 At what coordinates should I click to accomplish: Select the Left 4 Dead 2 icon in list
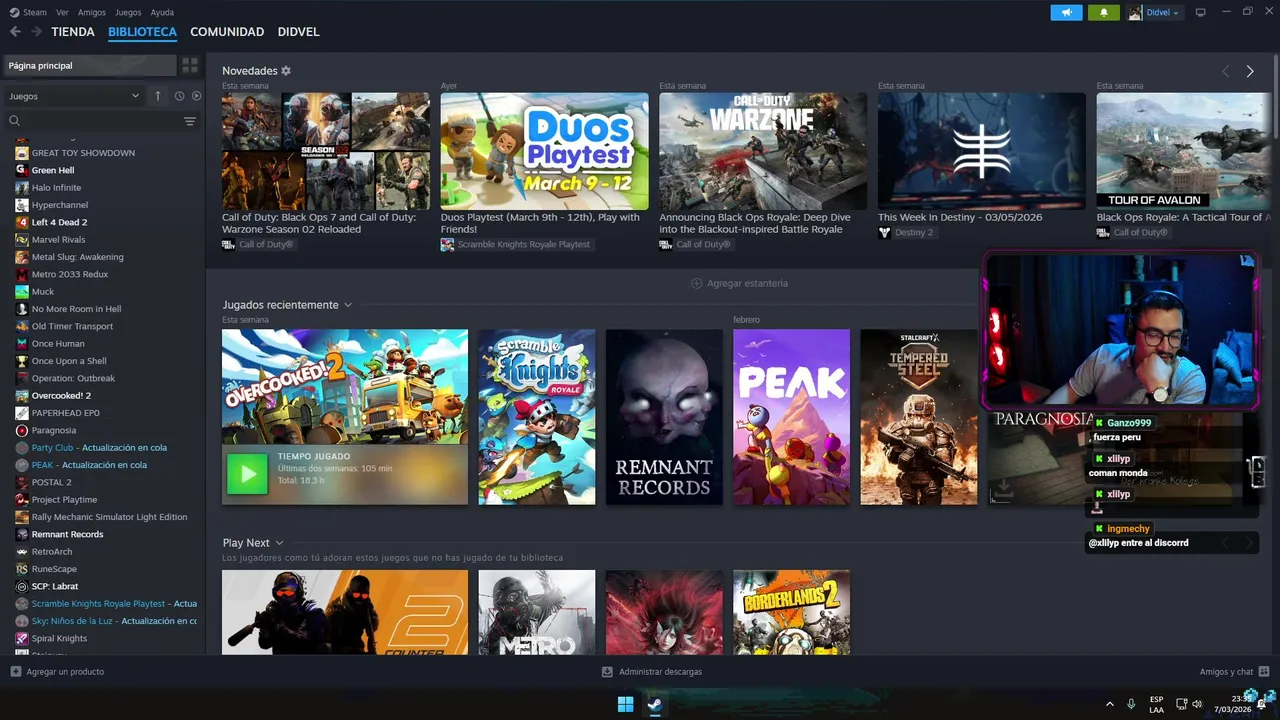pyautogui.click(x=22, y=222)
